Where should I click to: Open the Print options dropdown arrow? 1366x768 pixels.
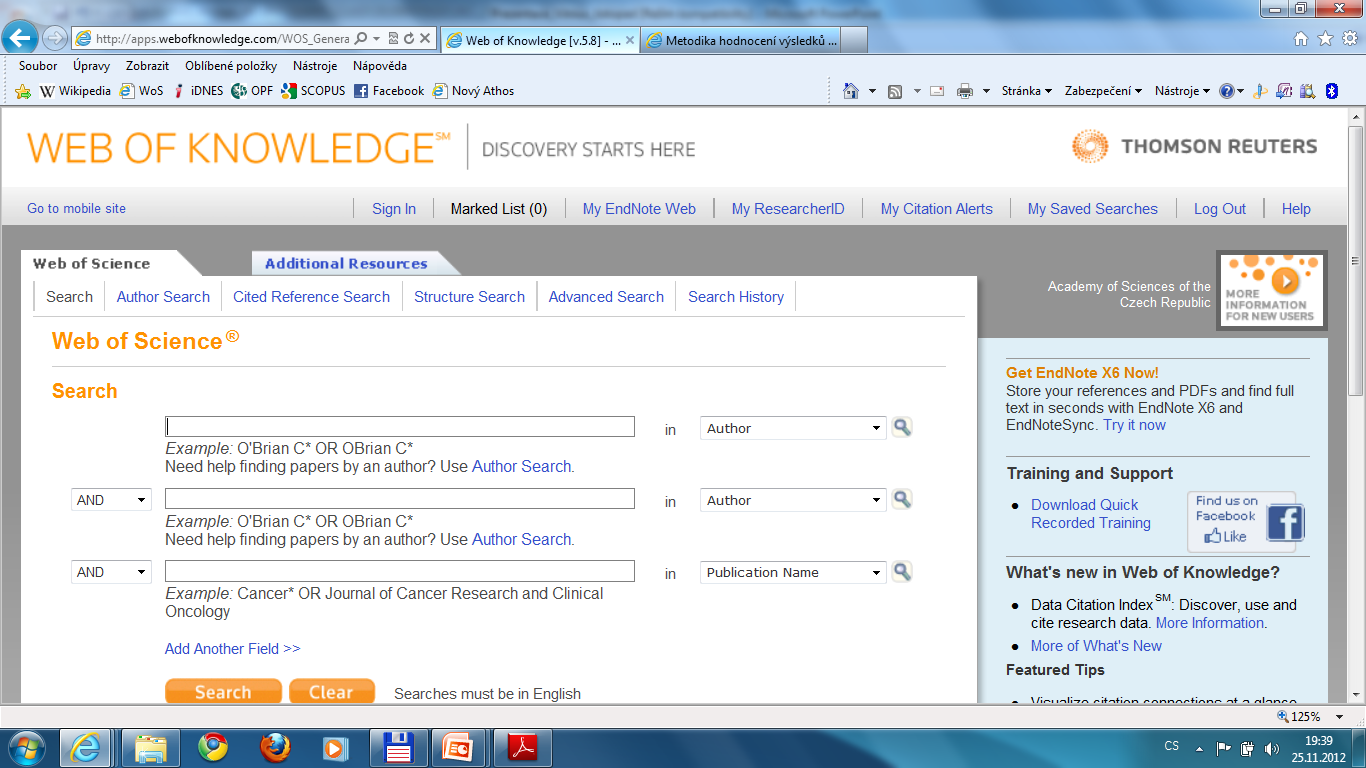pos(987,91)
